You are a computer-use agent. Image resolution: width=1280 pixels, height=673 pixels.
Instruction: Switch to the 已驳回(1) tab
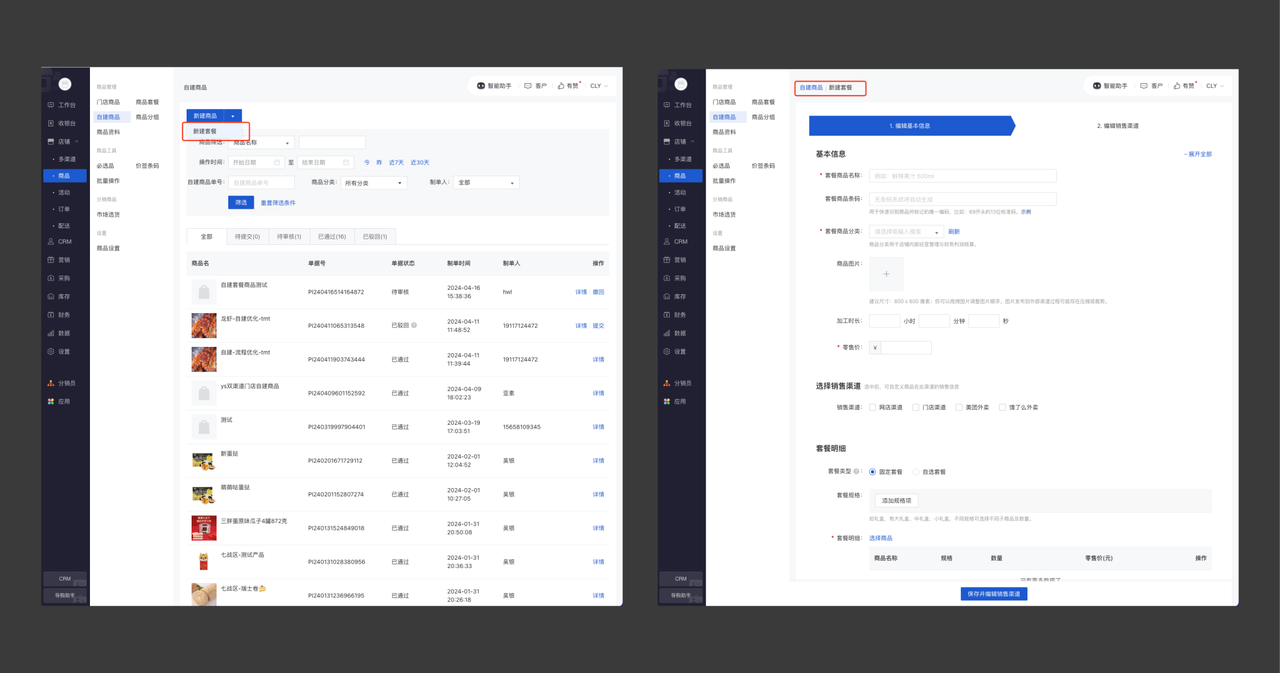point(375,237)
